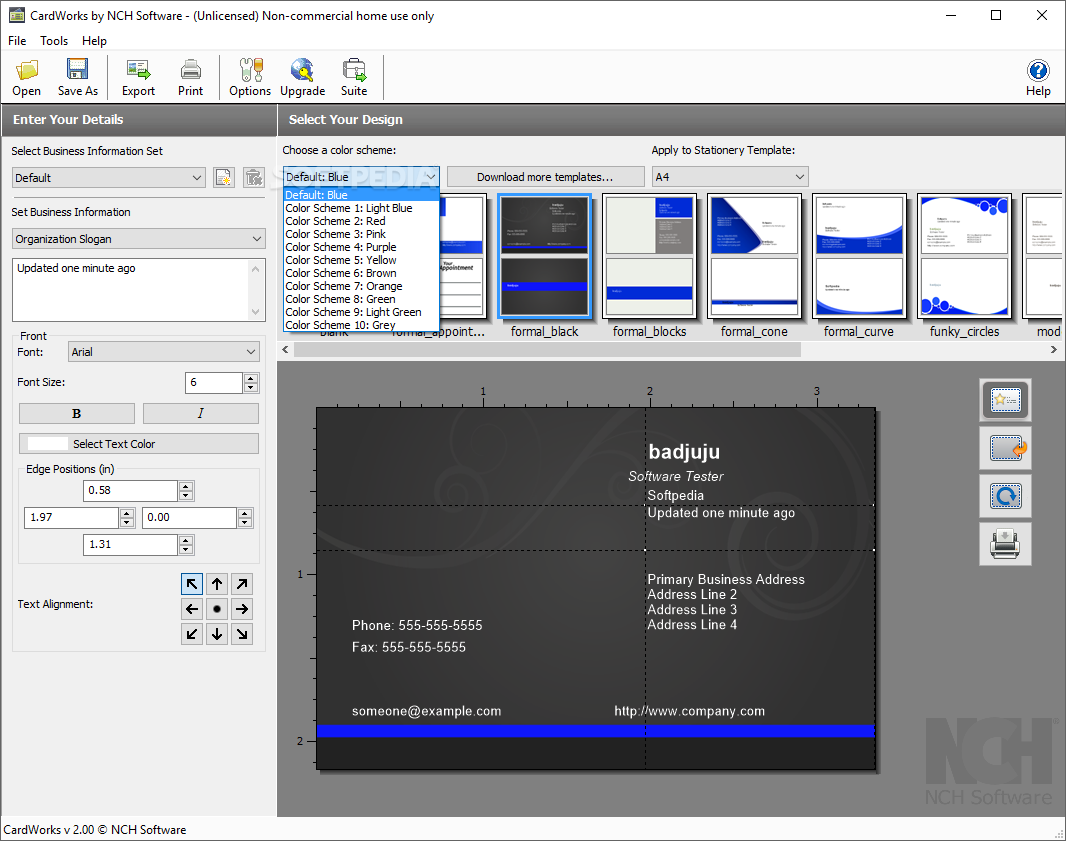Choose Color Scheme 1: Light Blue

[x=361, y=208]
